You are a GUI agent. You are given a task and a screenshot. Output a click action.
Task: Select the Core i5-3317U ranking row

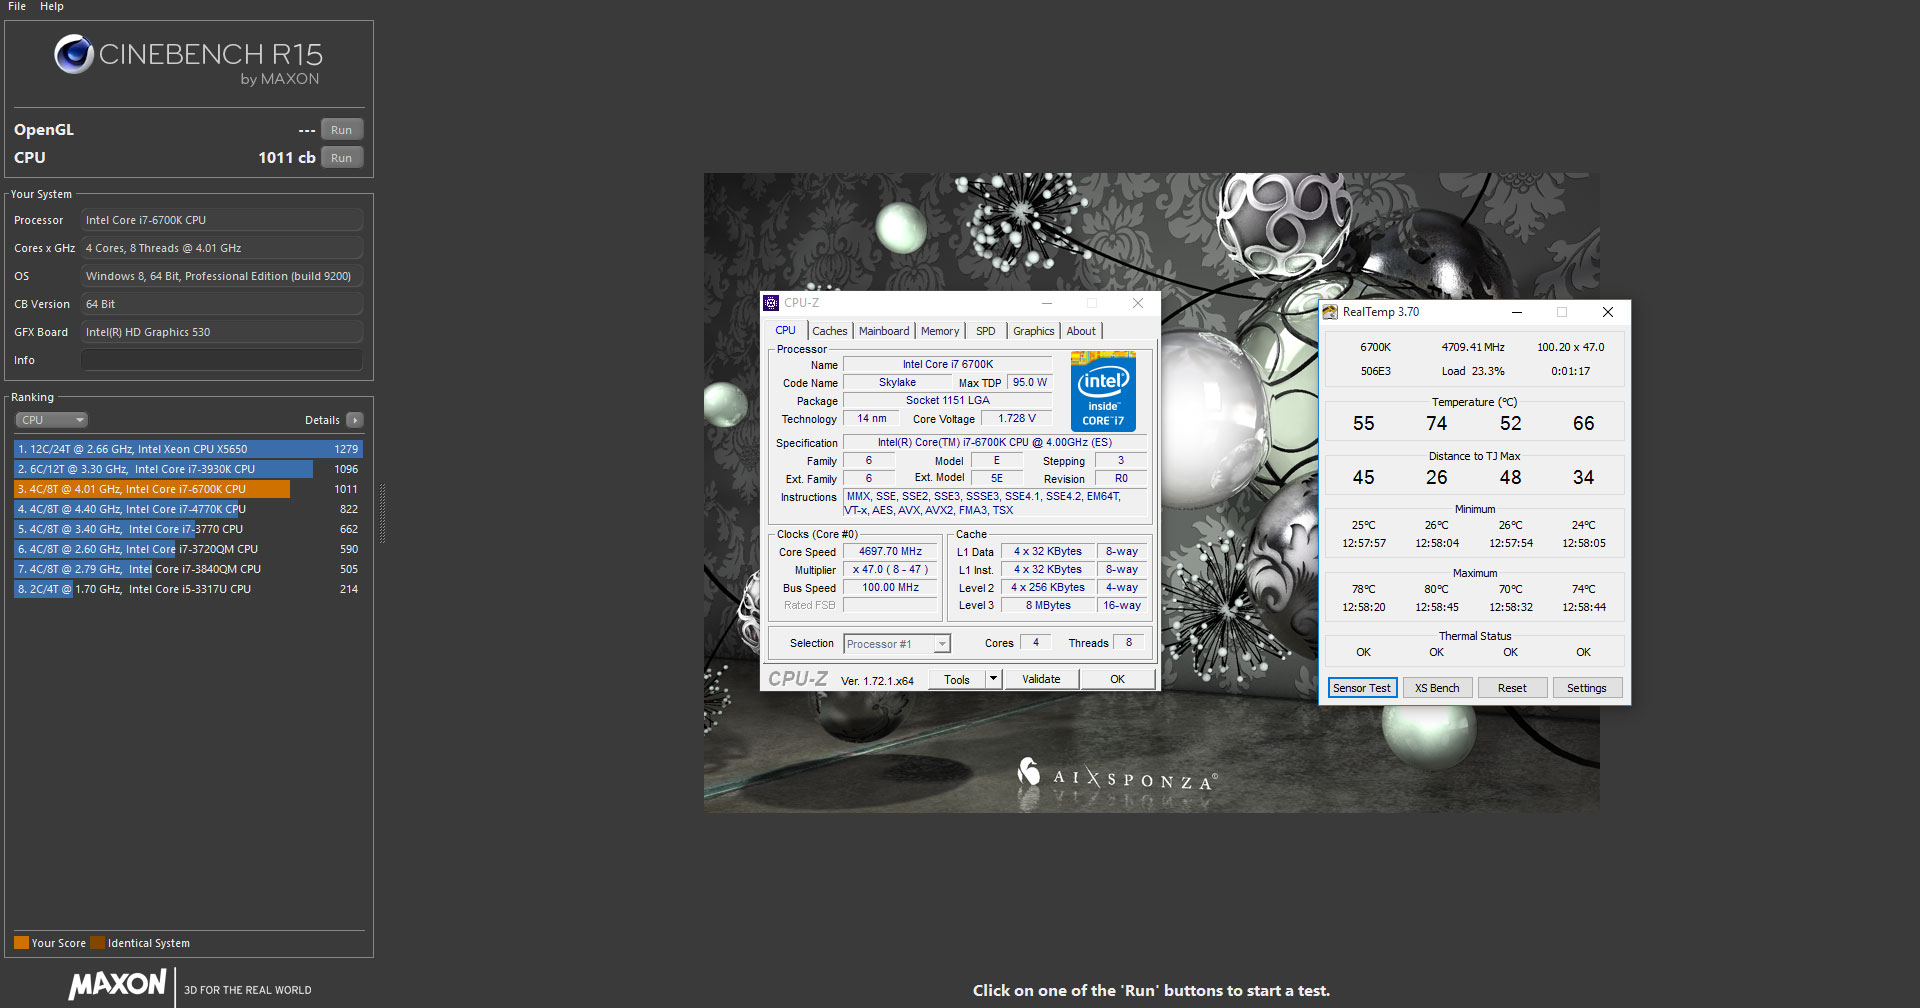click(x=188, y=589)
